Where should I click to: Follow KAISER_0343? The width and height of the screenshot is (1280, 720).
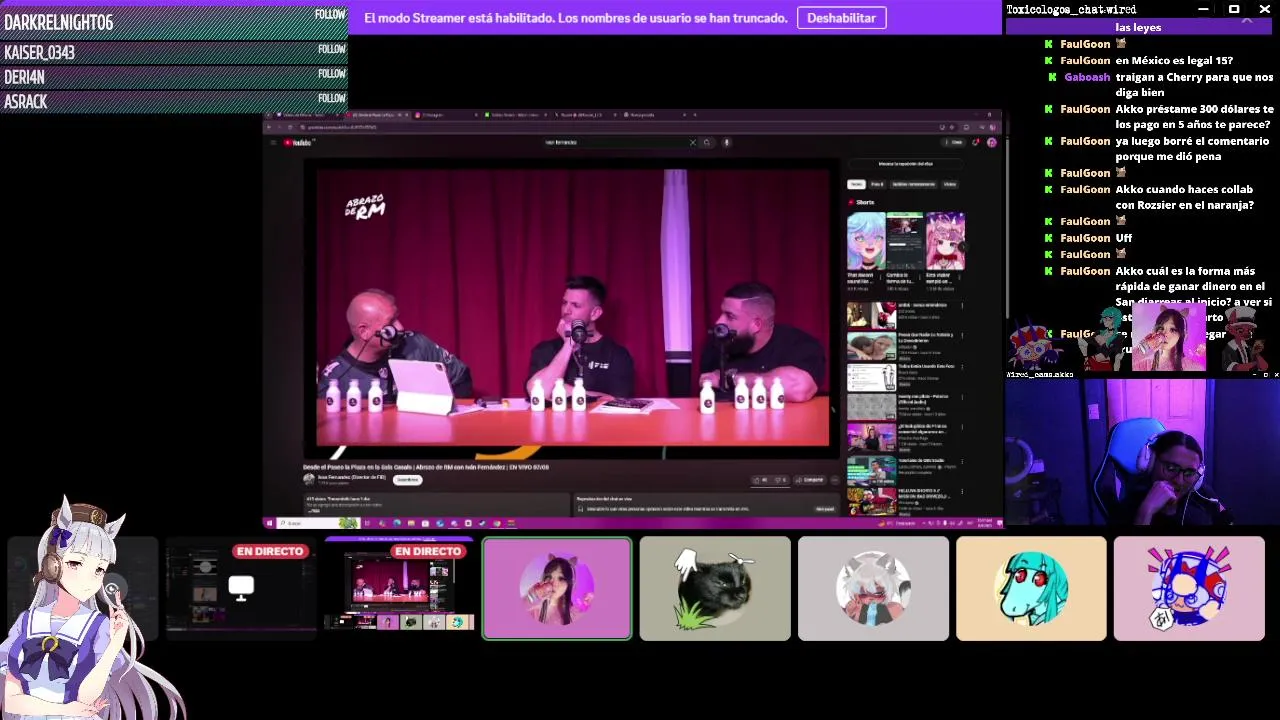332,49
